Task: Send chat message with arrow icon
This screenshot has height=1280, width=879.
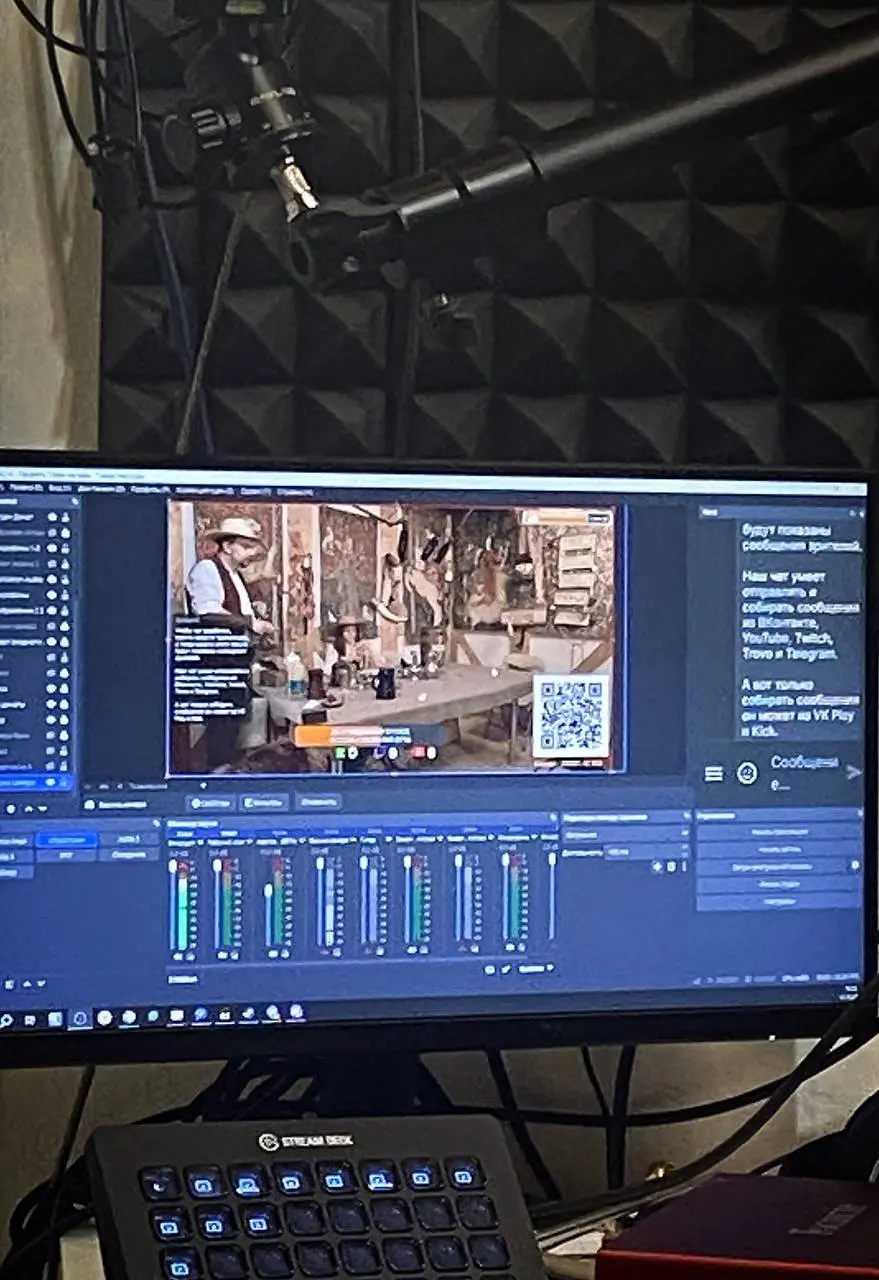Action: tap(853, 772)
